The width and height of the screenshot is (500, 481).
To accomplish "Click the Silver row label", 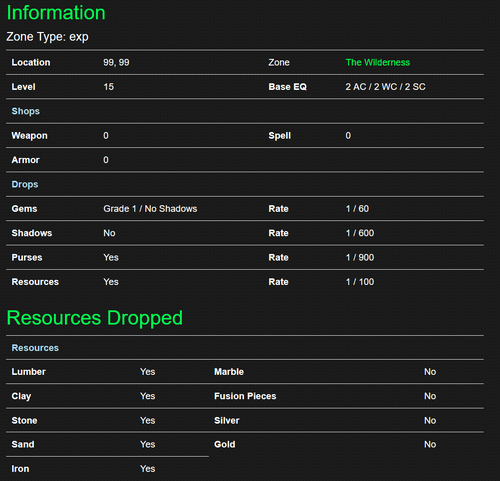I will [x=227, y=420].
